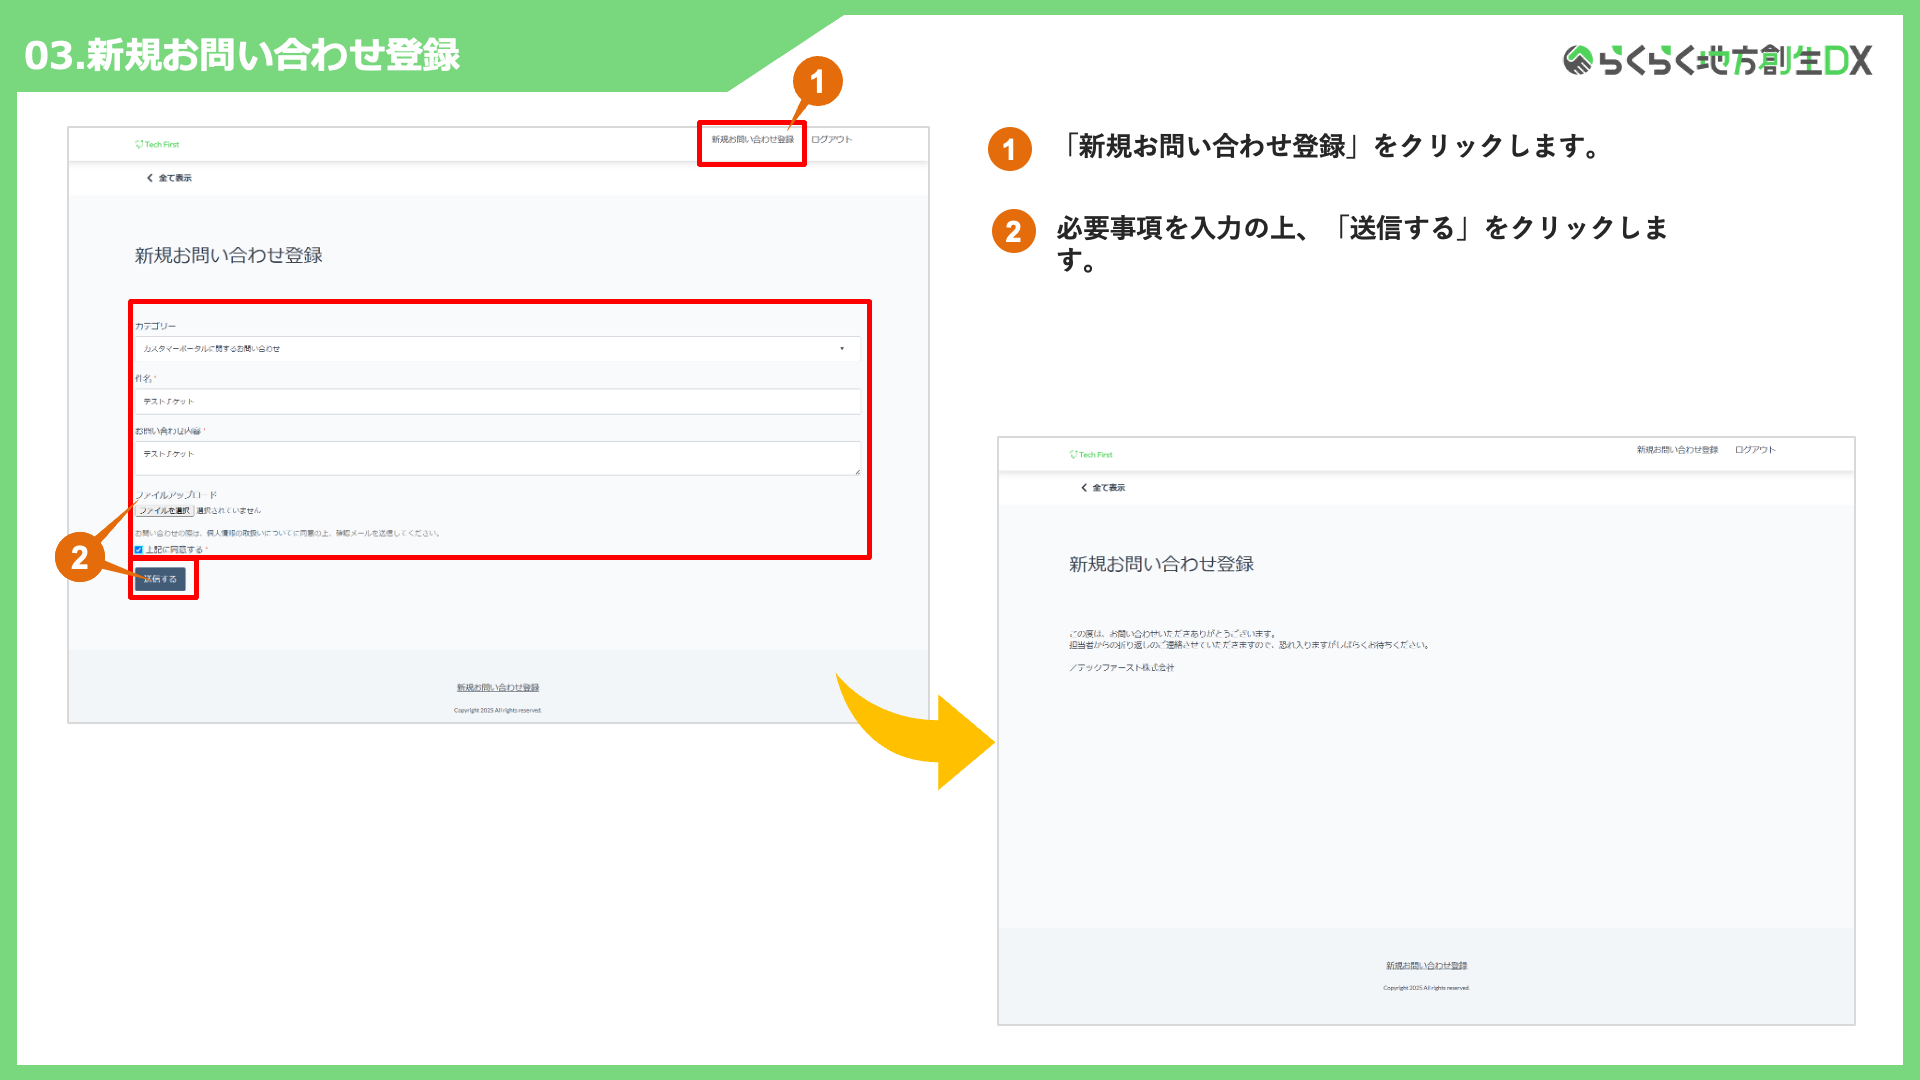
Task: Click the 新規お問い合わせ登録 heading in the left screenshot
Action: coord(229,256)
